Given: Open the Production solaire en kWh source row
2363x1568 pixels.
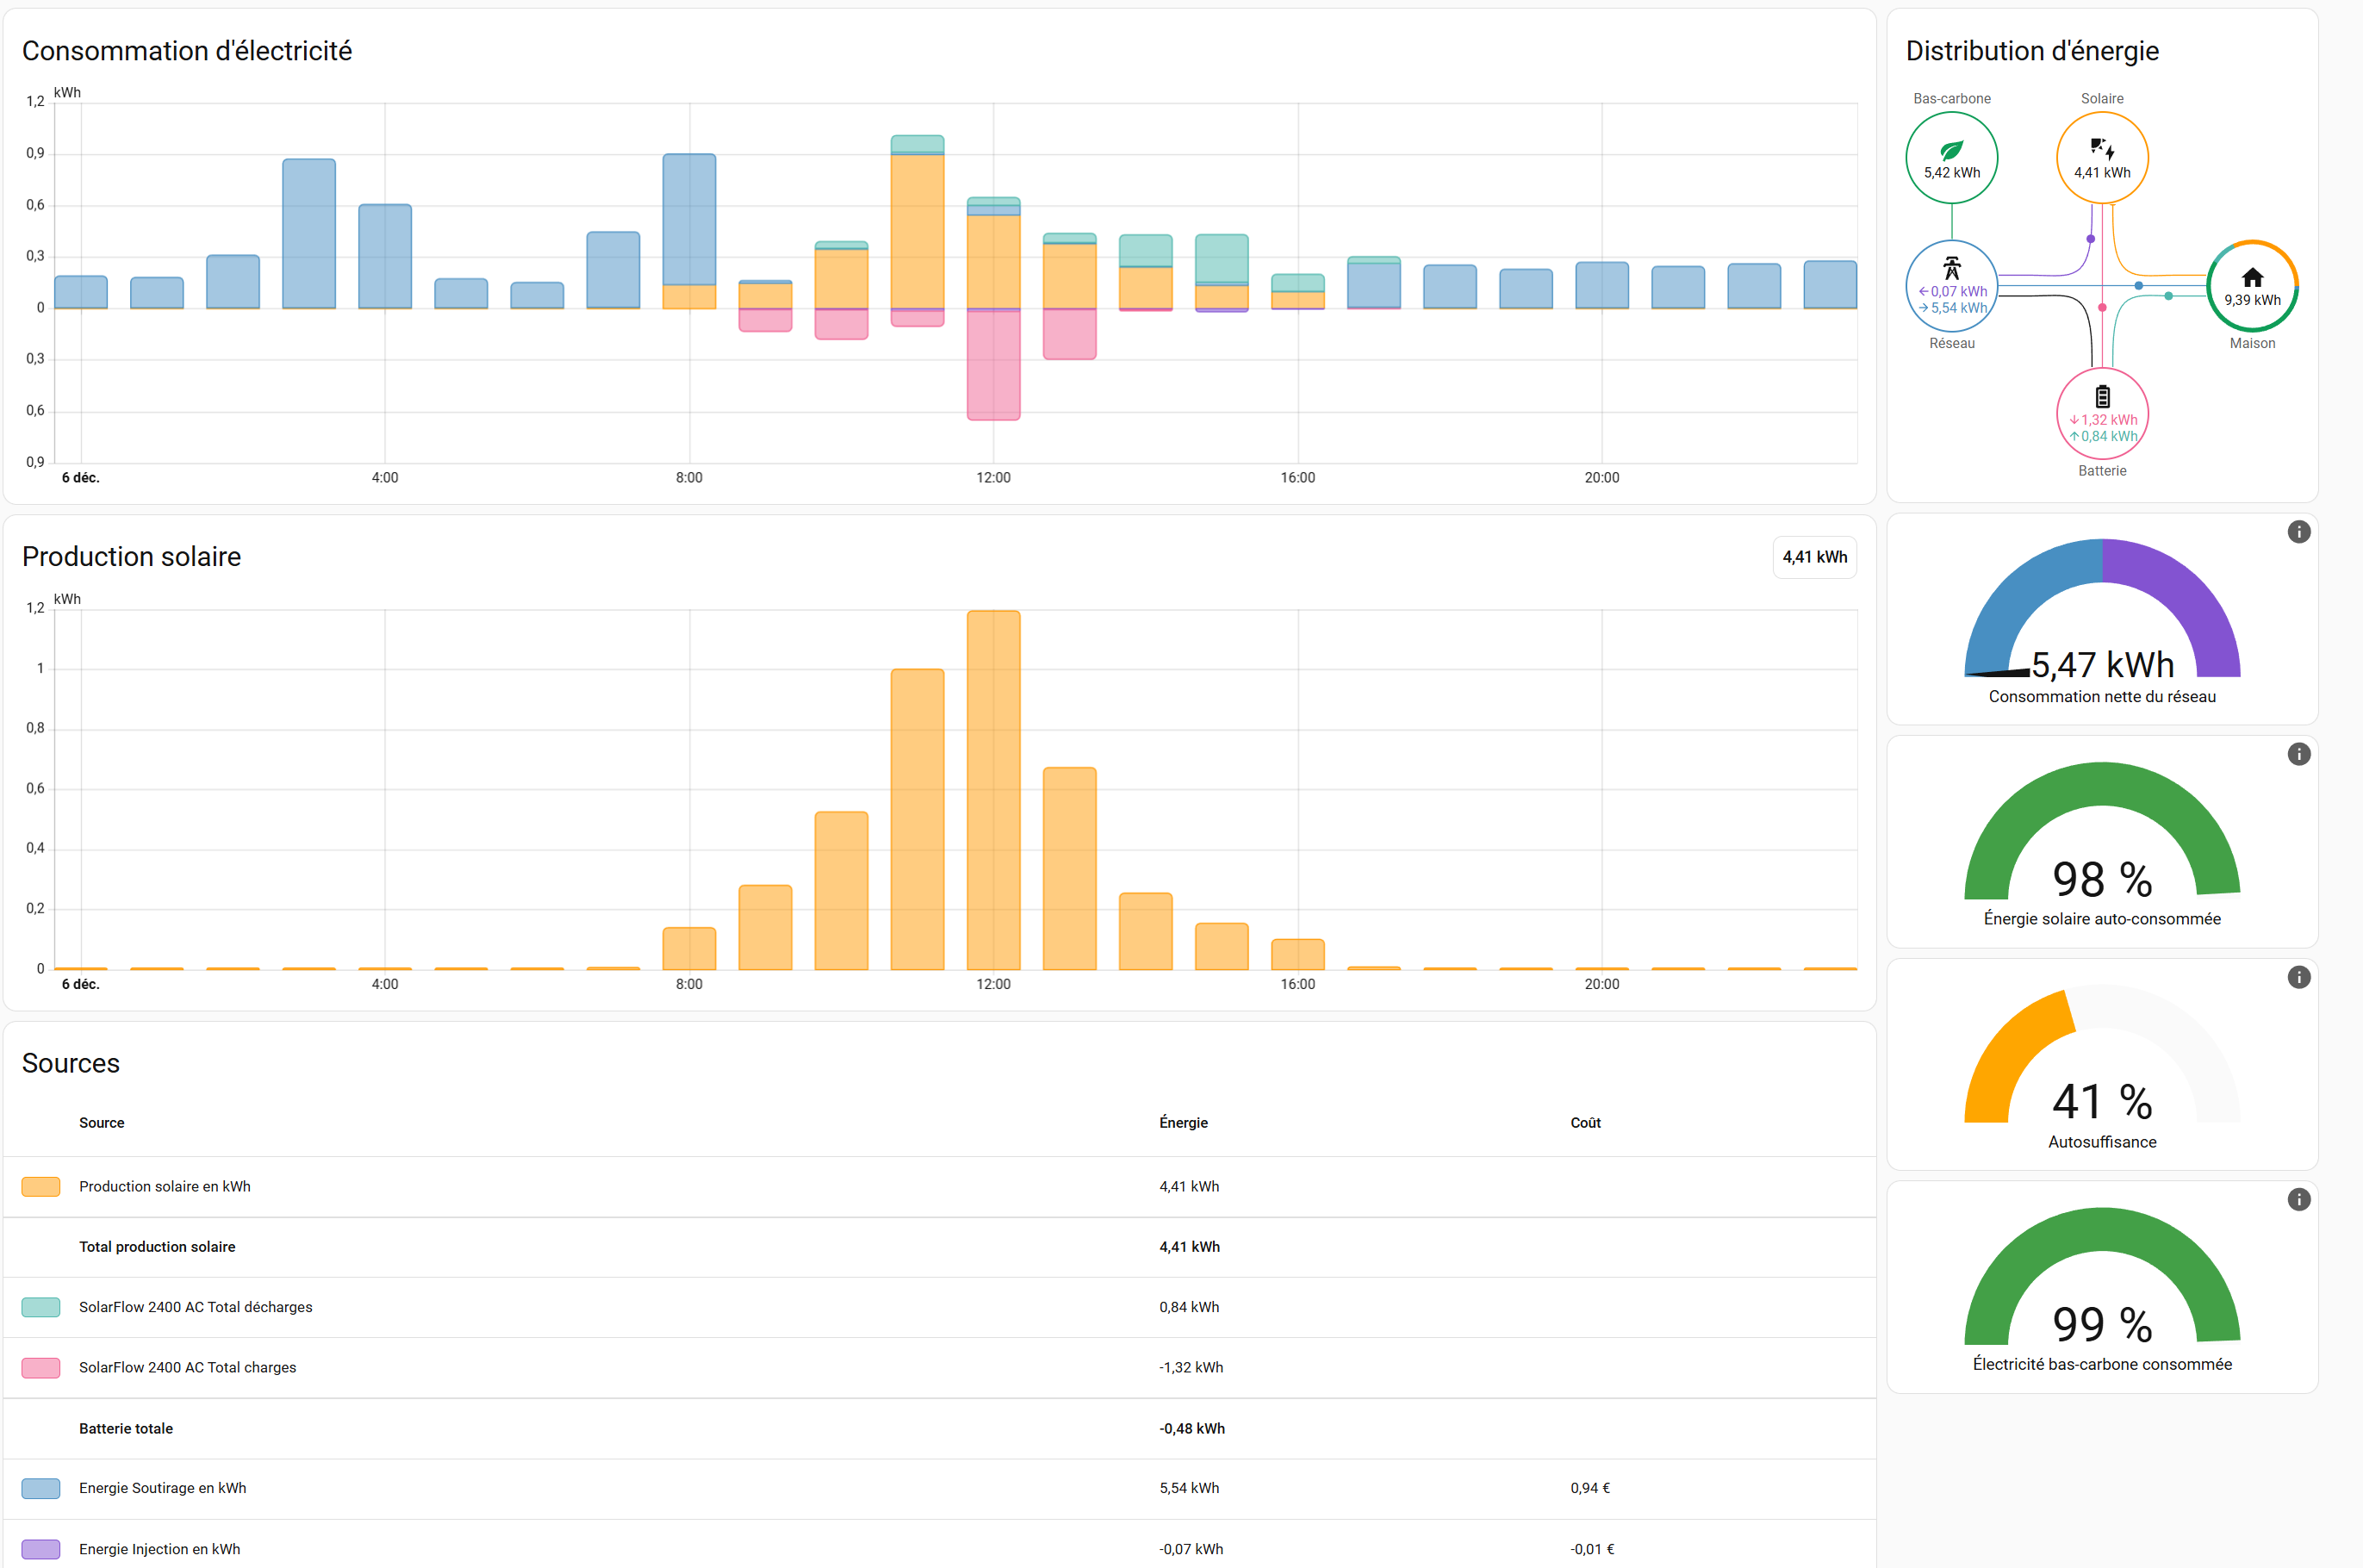Looking at the screenshot, I should [x=165, y=1187].
